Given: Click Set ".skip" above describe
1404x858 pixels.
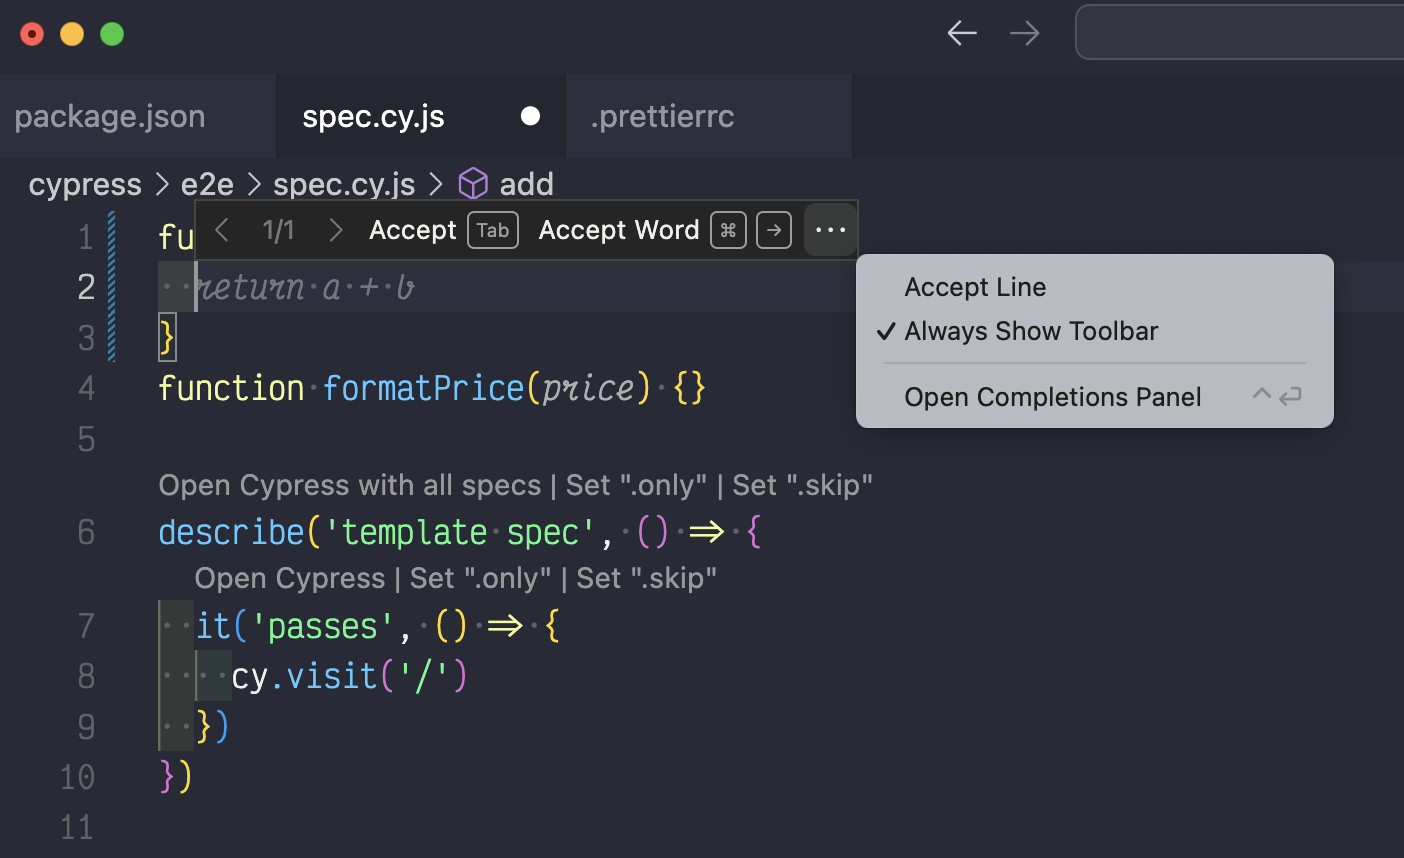Looking at the screenshot, I should tap(803, 485).
